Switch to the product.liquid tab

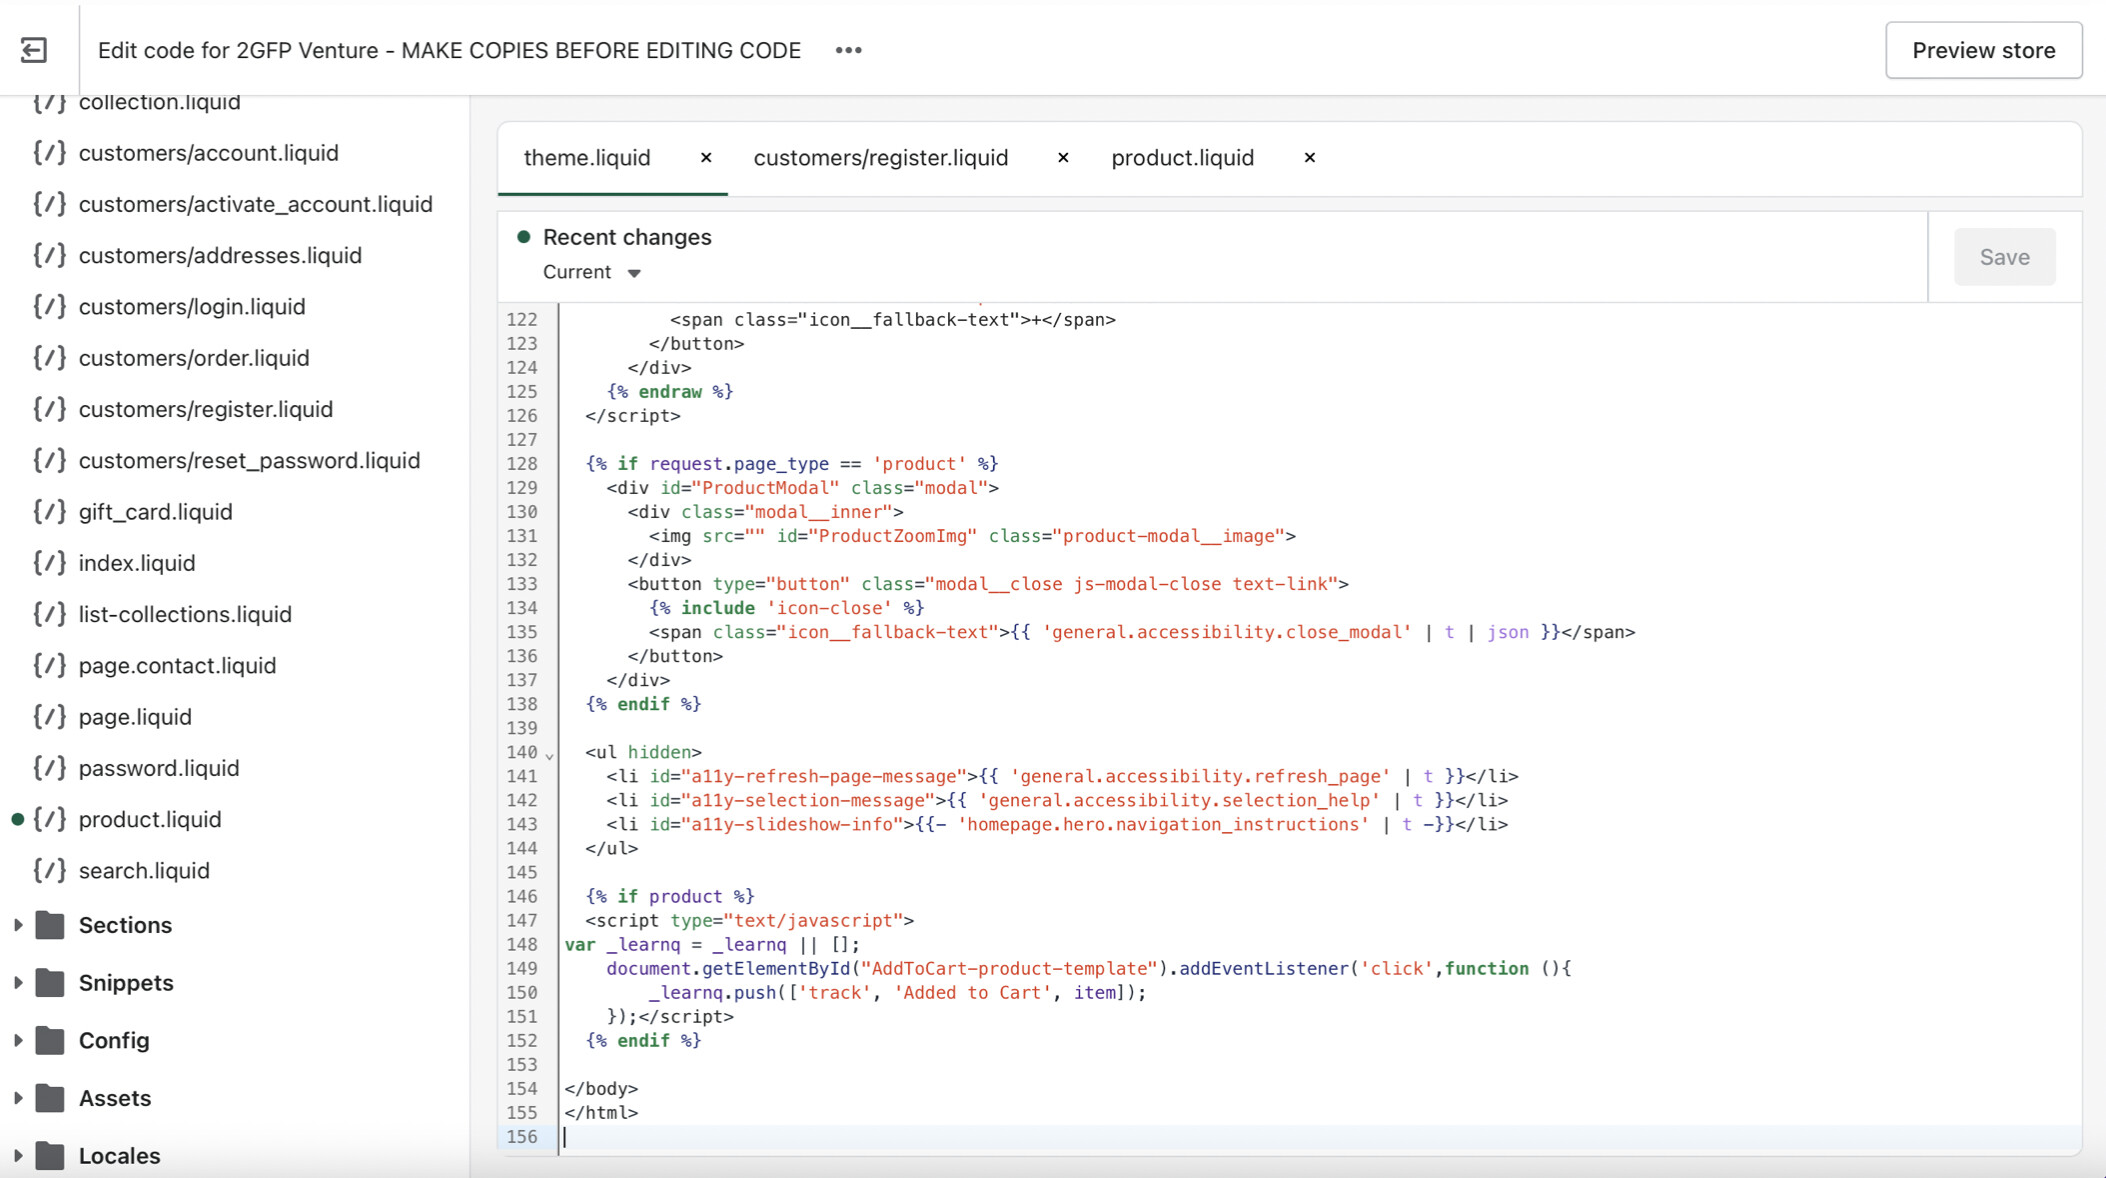coord(1182,158)
